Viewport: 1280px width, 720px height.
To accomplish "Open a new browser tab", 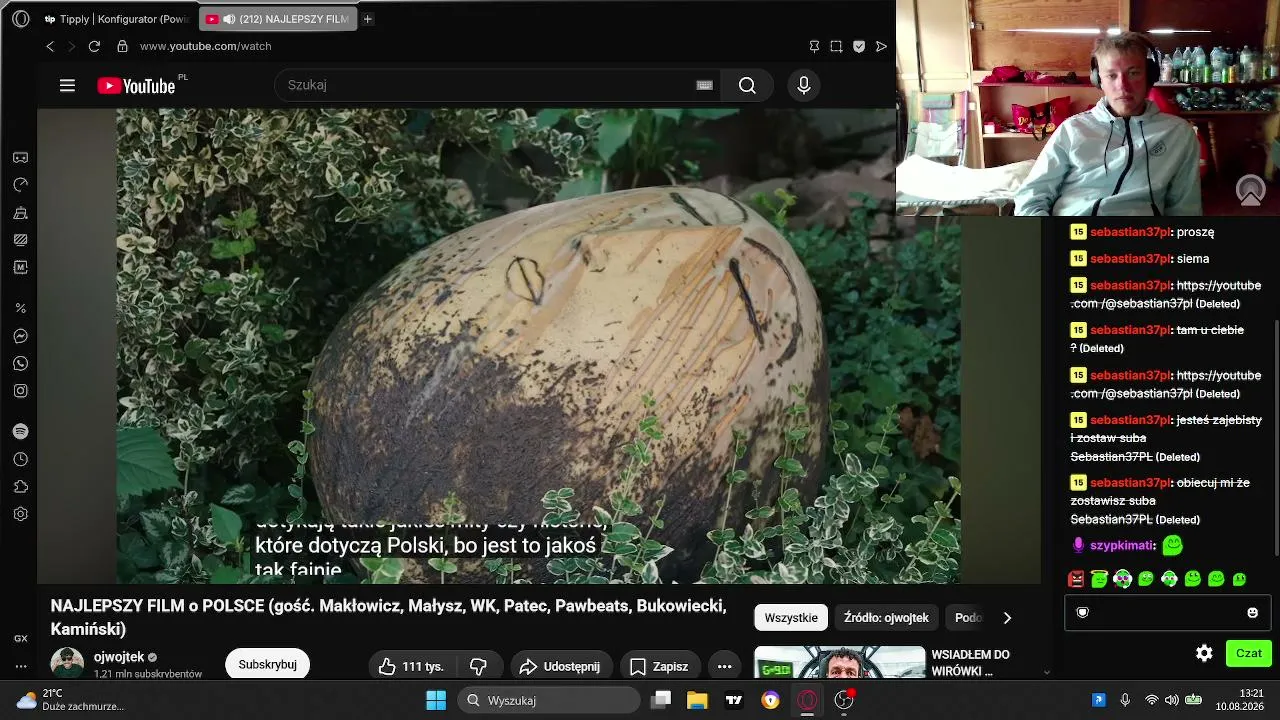I will (368, 19).
